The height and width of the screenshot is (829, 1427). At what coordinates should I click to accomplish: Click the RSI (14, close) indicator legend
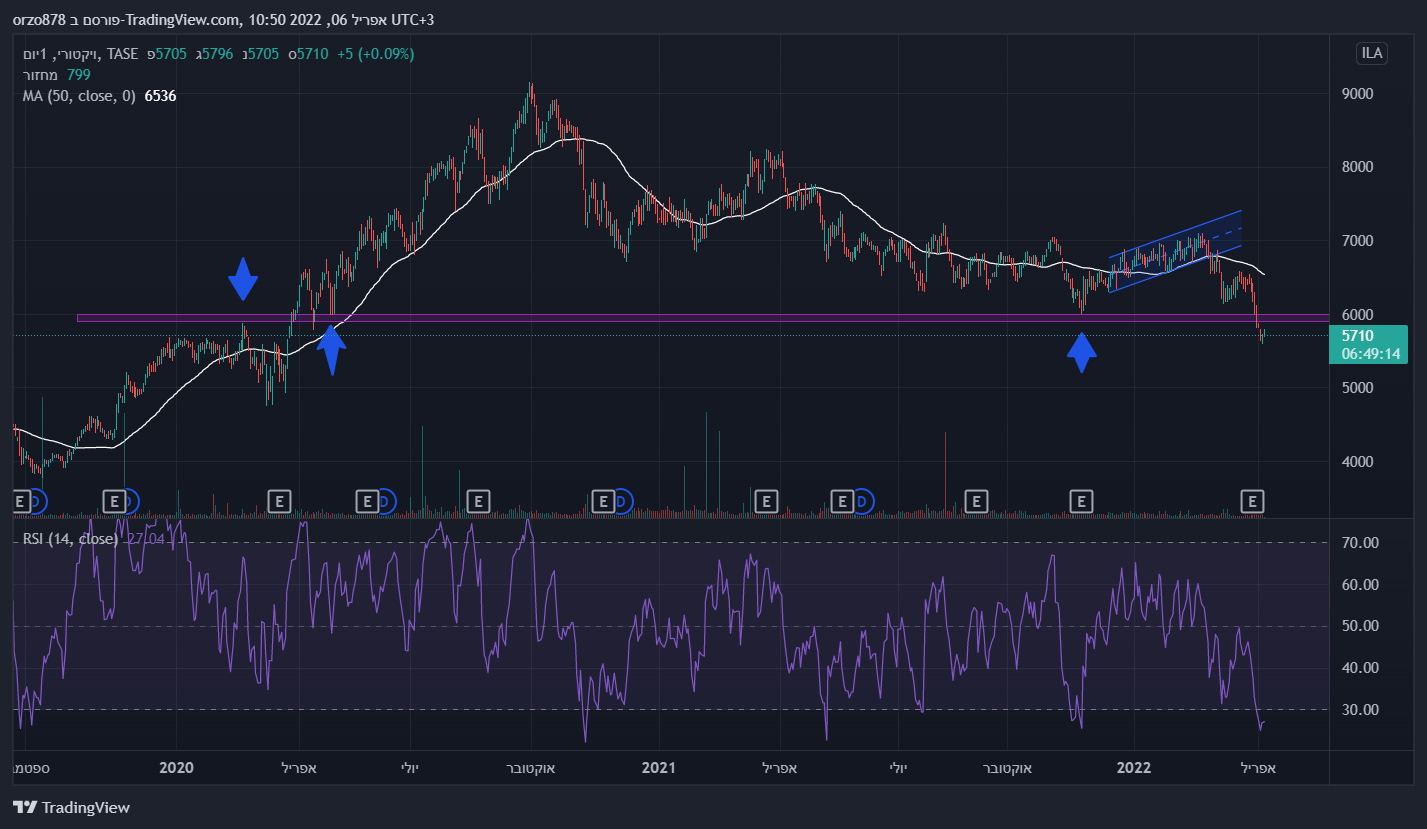70,539
